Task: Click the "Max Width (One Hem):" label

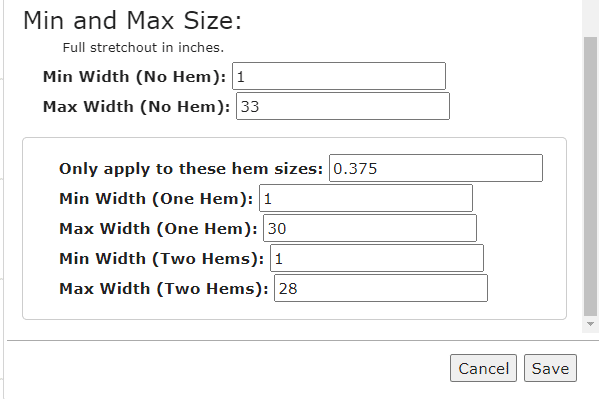Action: click(x=158, y=228)
